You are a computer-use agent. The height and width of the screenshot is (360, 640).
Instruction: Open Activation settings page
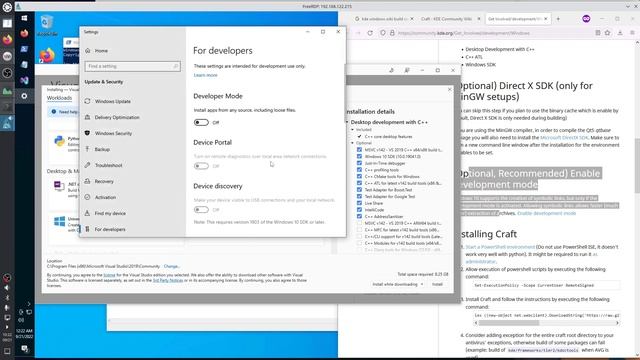[105, 197]
